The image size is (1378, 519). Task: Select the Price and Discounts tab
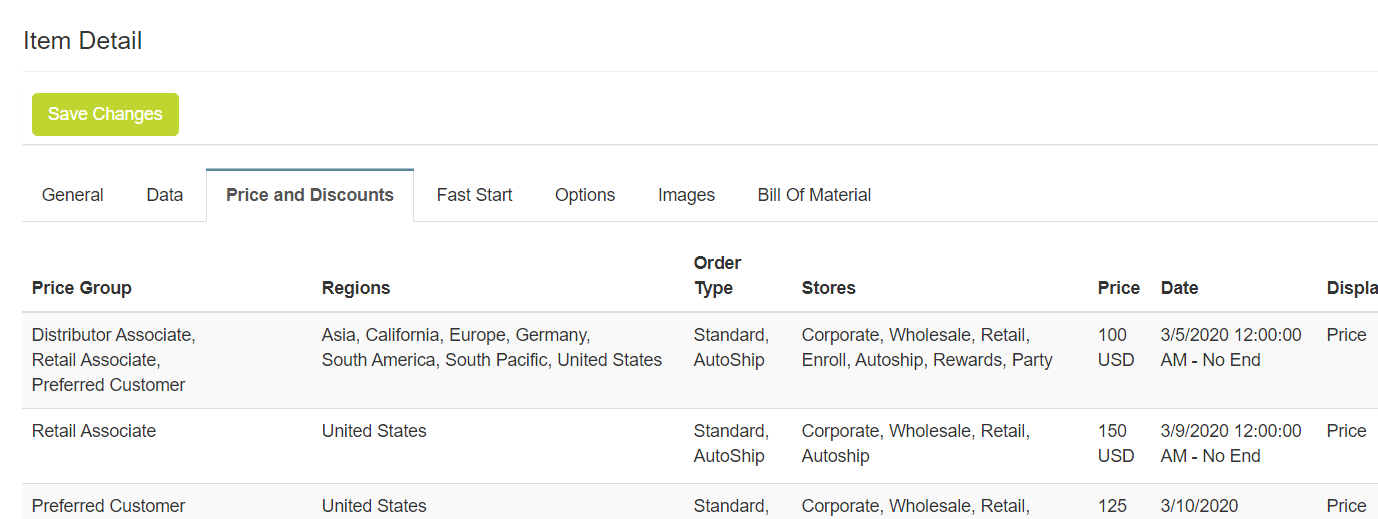[x=310, y=195]
